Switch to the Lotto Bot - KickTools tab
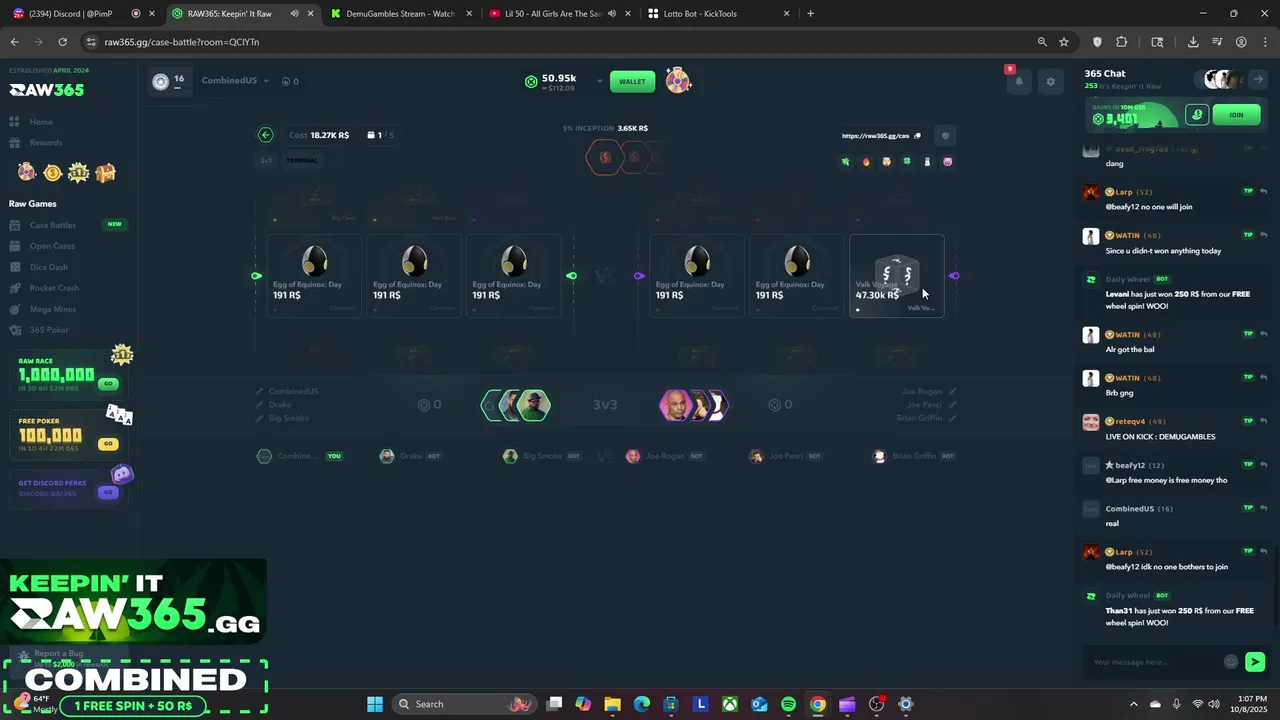1280x720 pixels. coord(716,14)
